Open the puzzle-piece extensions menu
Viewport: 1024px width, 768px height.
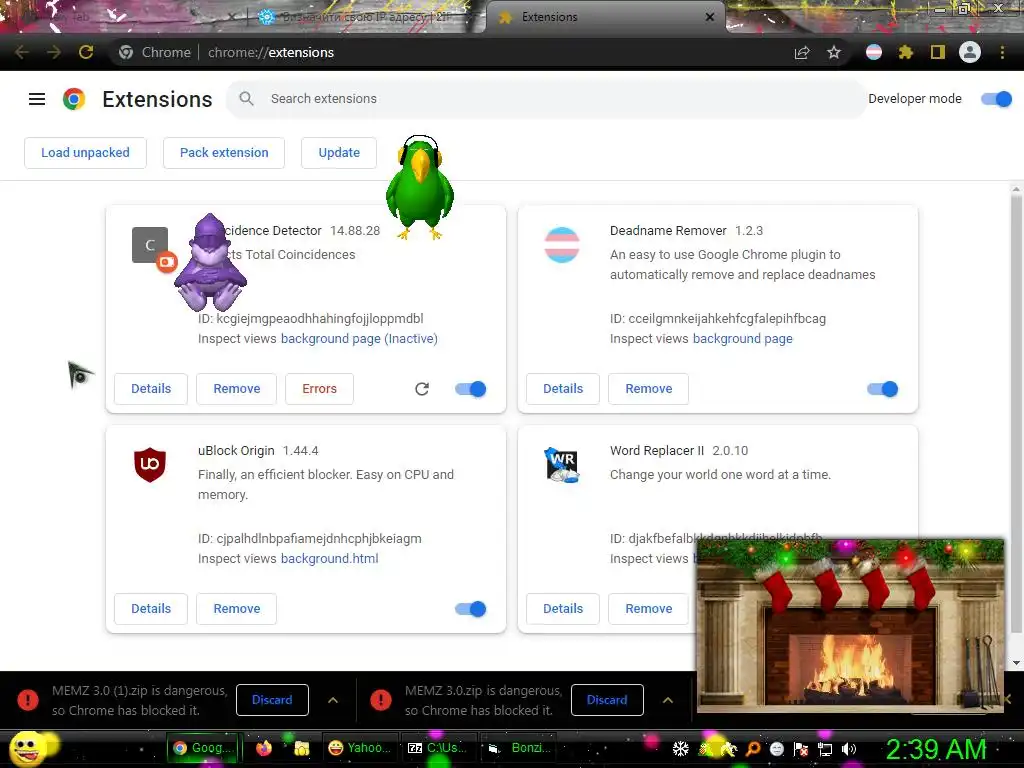pos(905,52)
